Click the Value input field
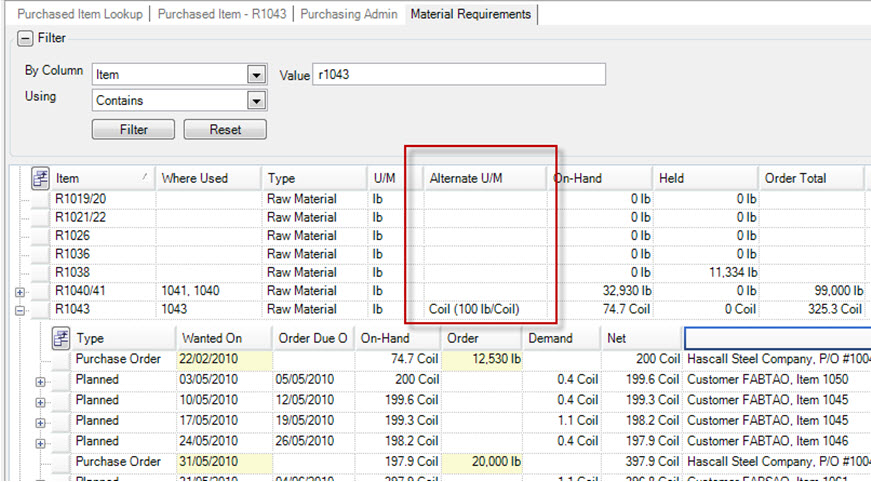Screen dimensions: 871x482 tap(460, 75)
